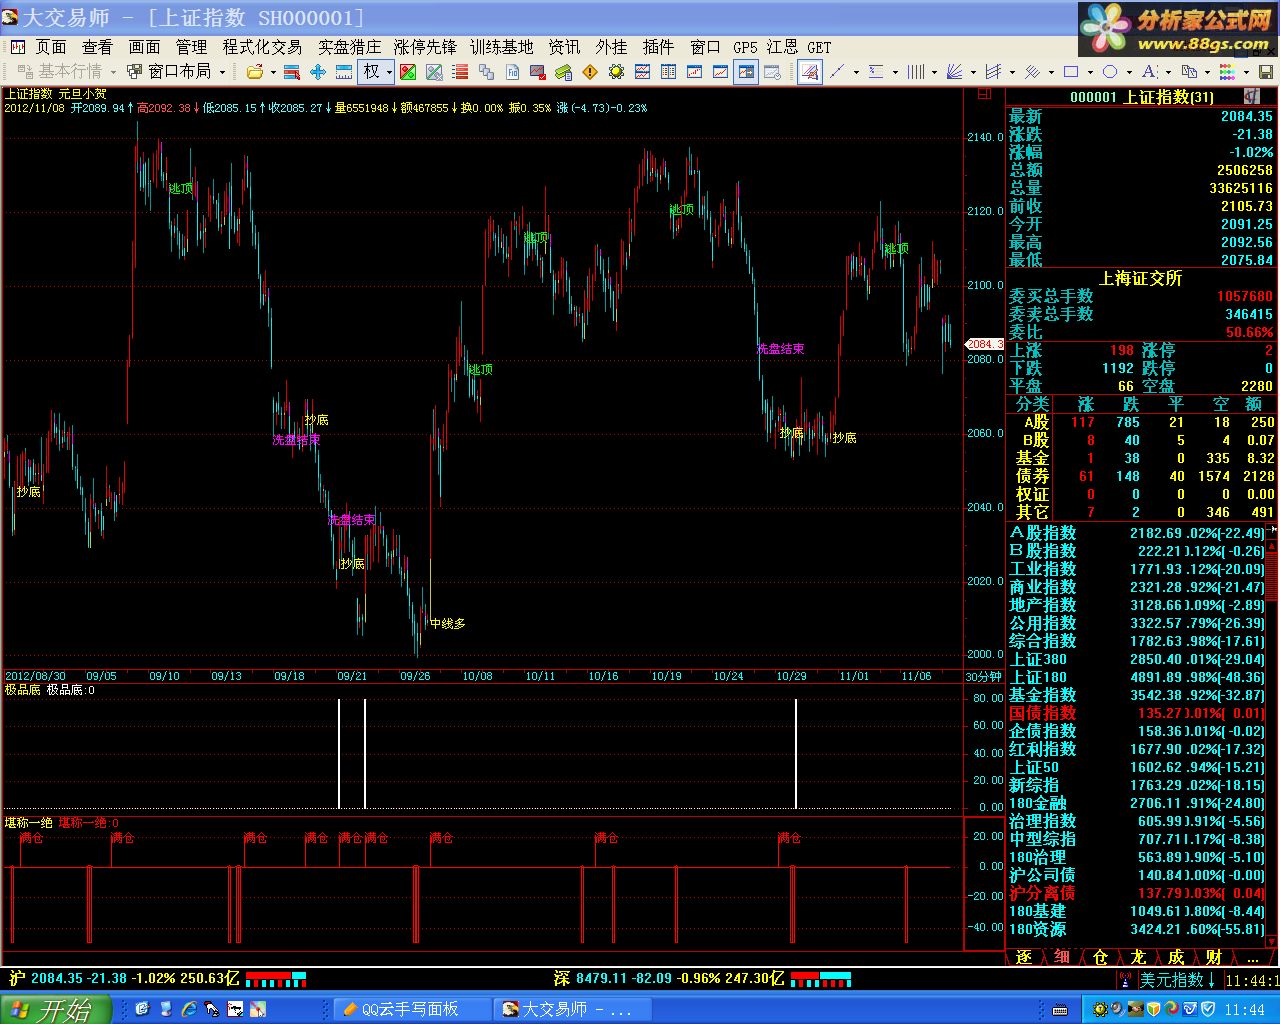Open the 查看 menu
The height and width of the screenshot is (1024, 1280).
97,47
